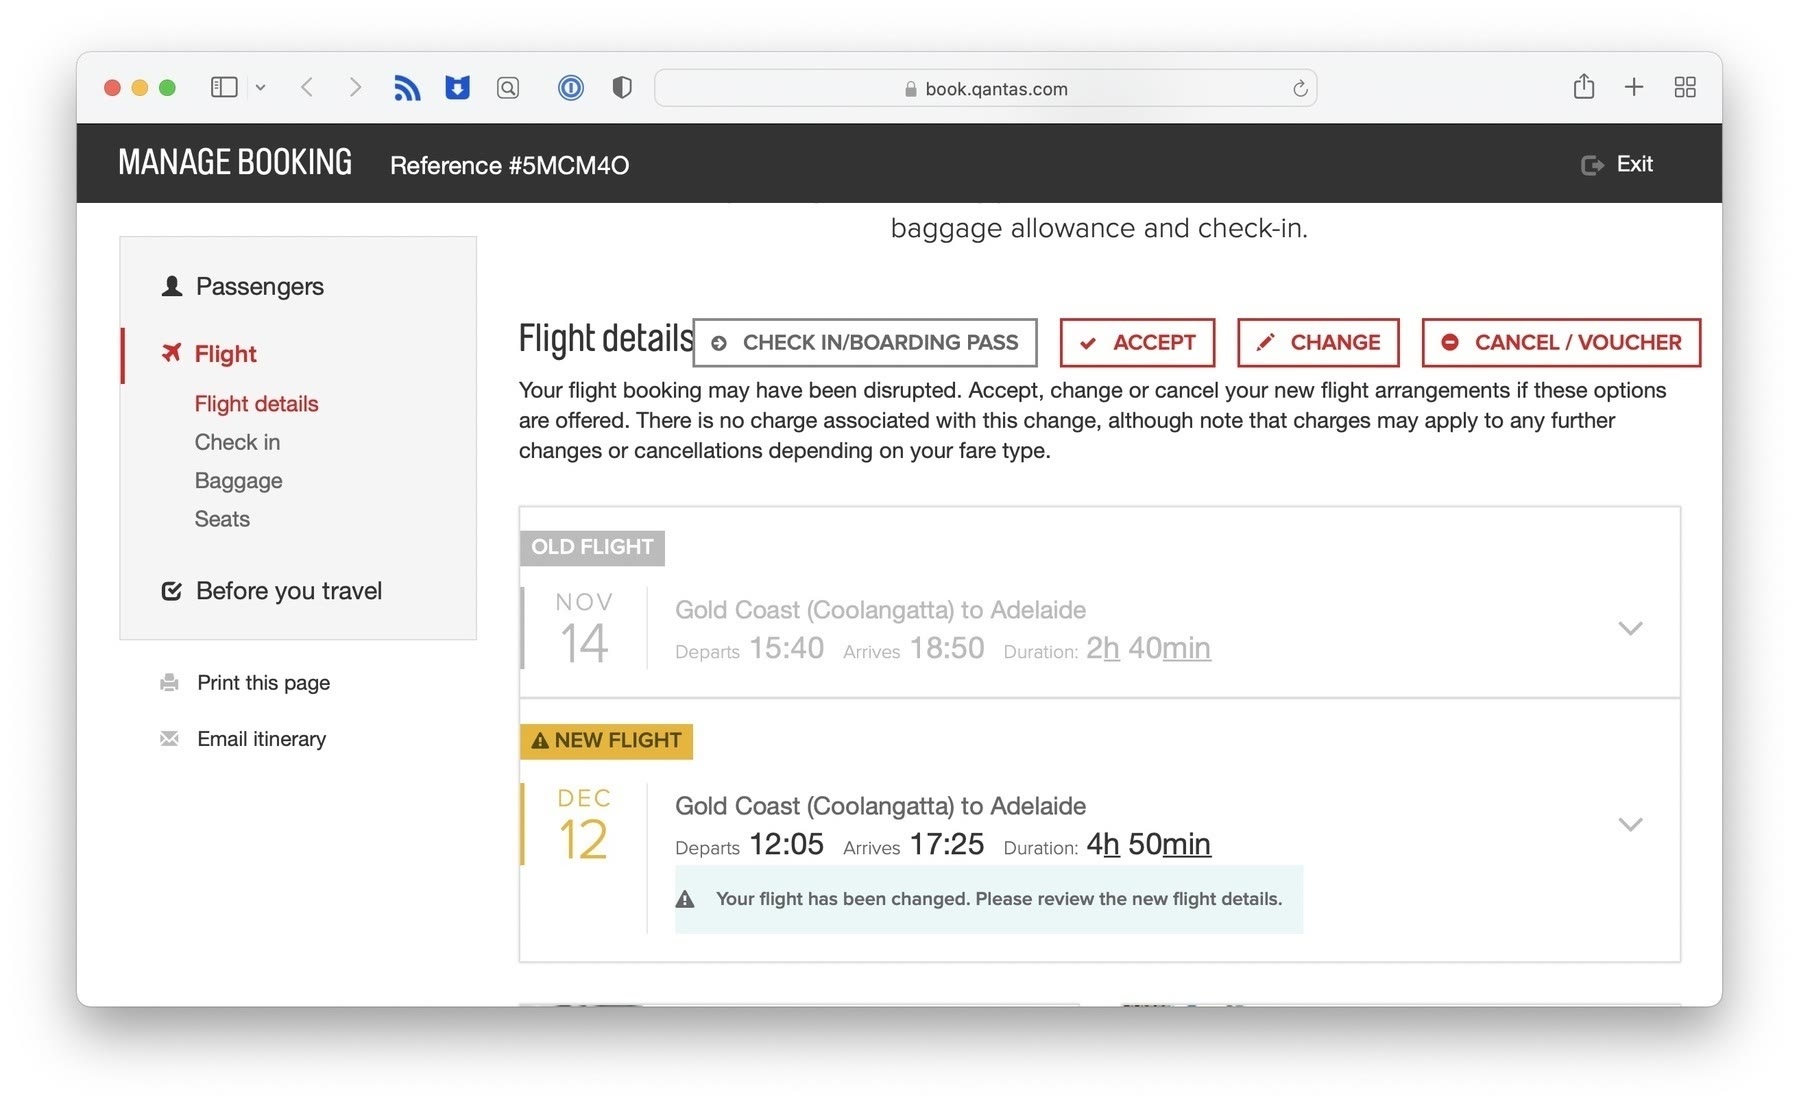Click the privacy shield icon

622,88
